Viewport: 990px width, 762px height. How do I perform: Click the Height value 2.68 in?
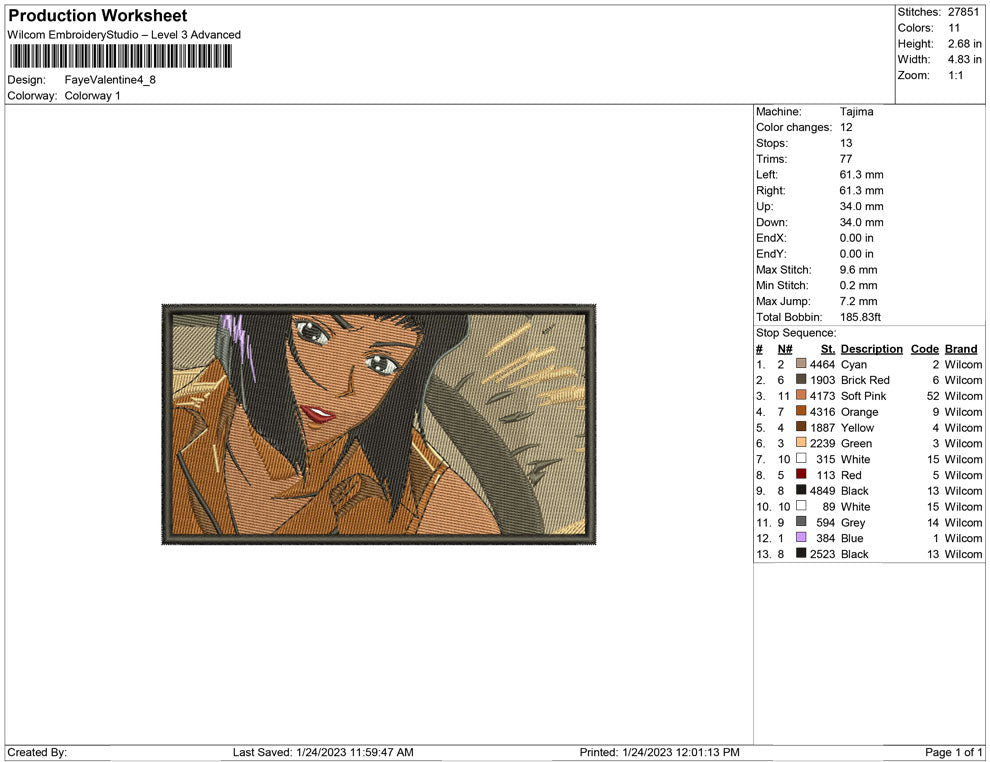[x=965, y=44]
